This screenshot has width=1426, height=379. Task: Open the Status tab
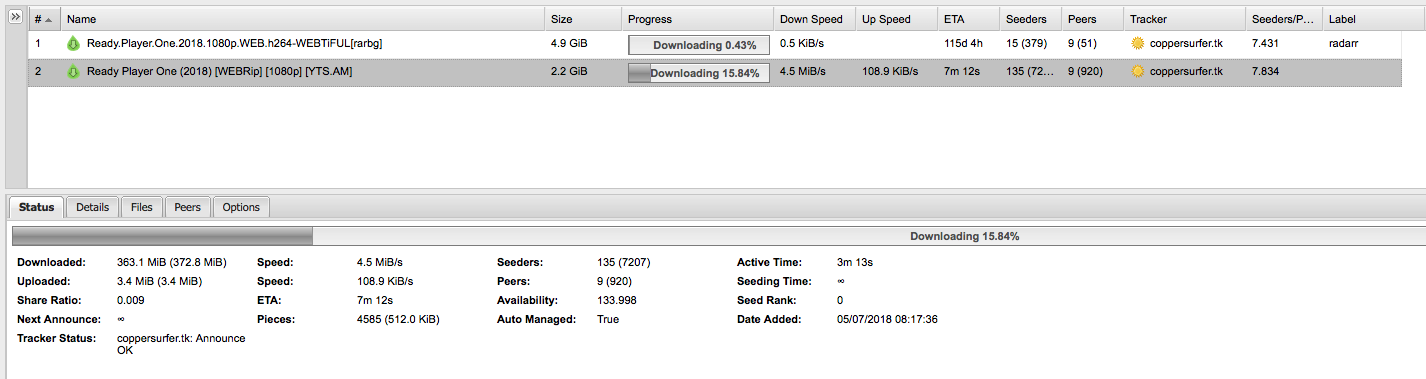tap(37, 207)
